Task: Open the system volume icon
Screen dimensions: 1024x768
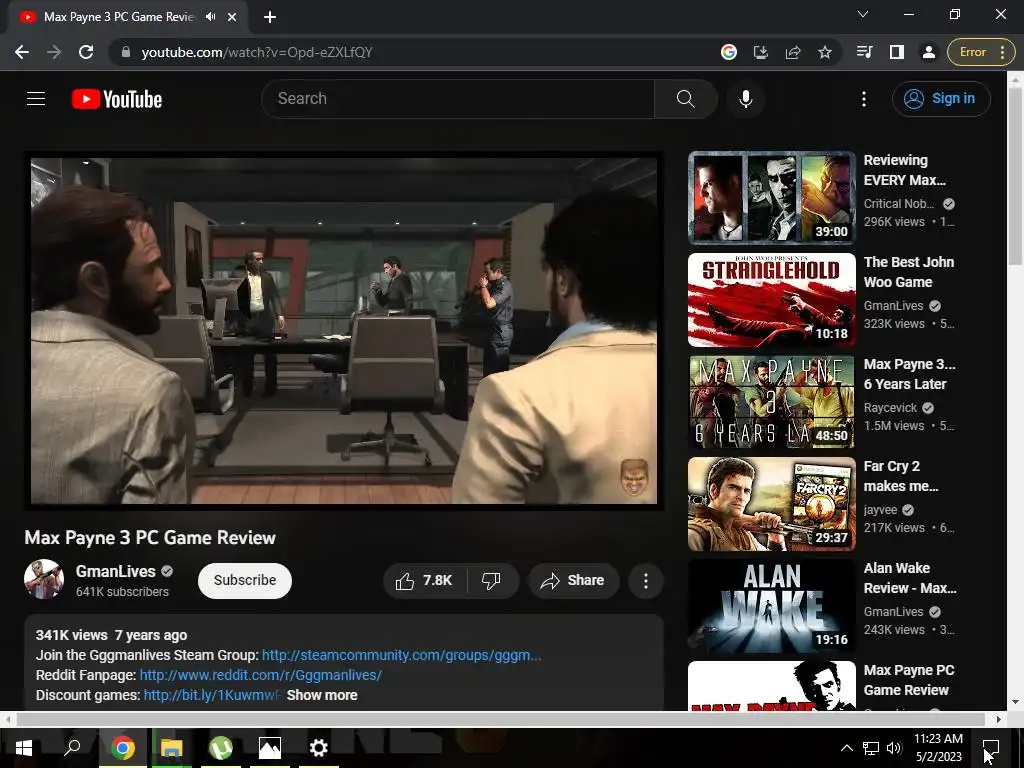Action: point(894,748)
